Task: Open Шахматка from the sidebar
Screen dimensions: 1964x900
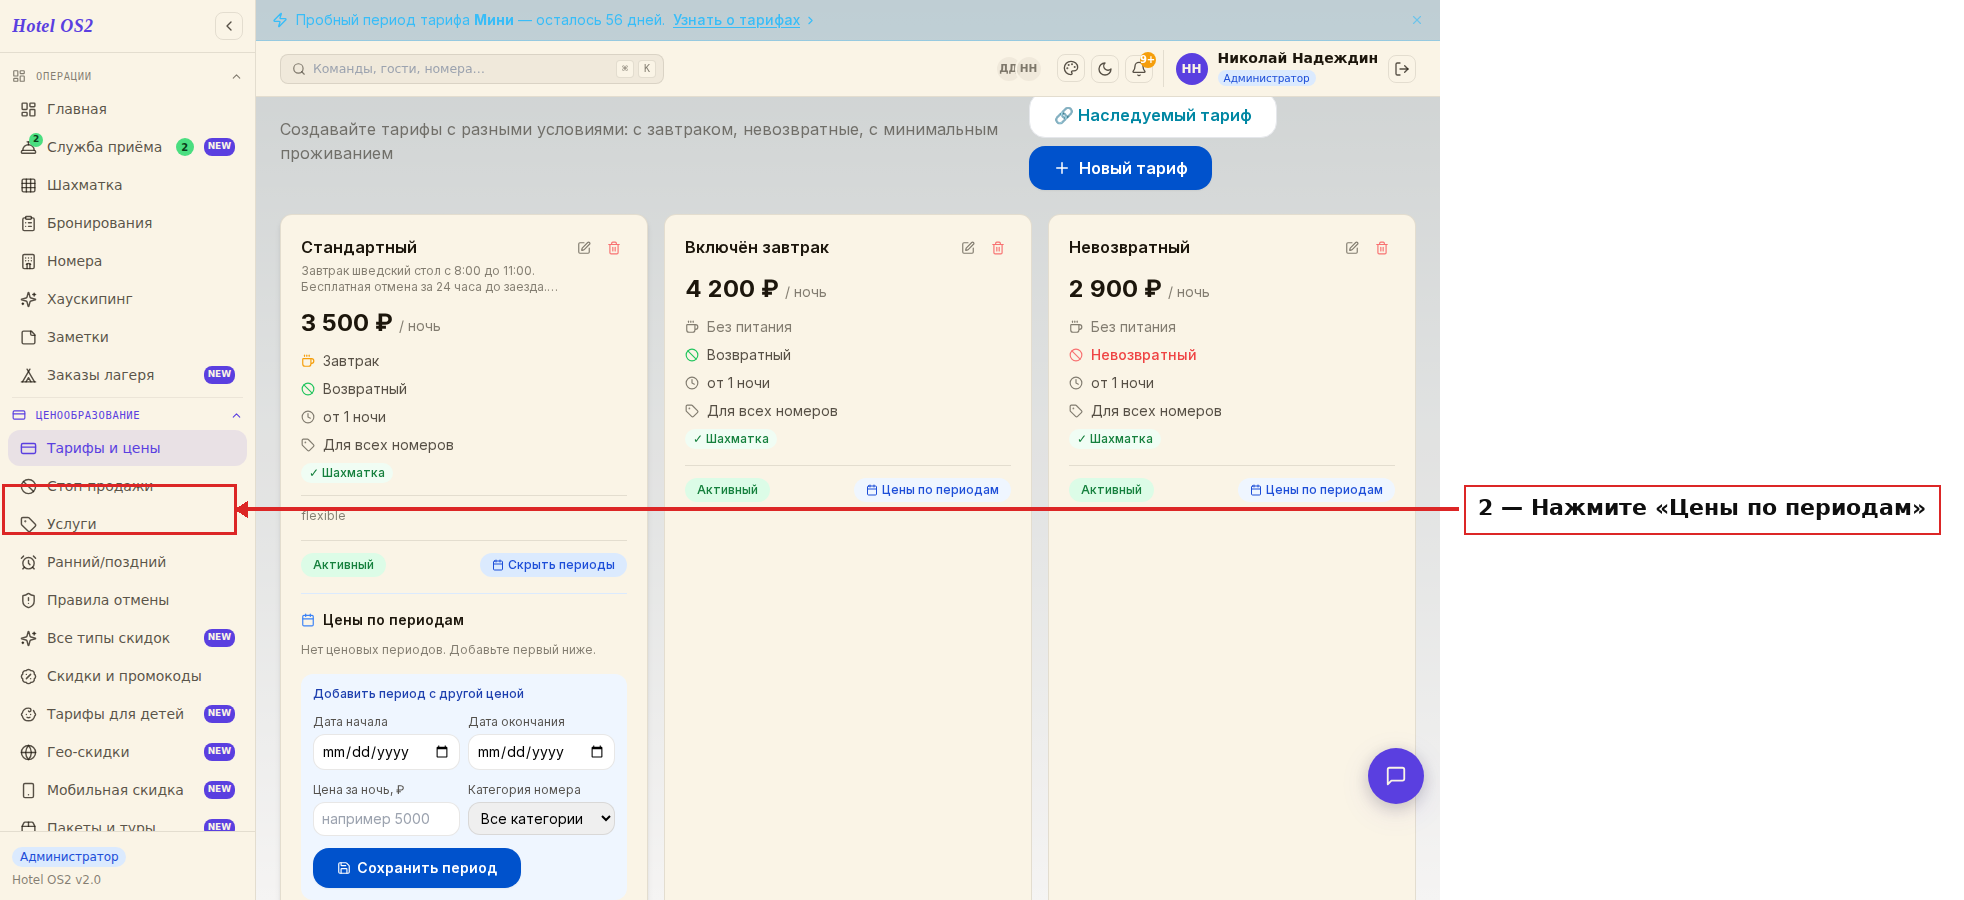Action: pyautogui.click(x=127, y=185)
